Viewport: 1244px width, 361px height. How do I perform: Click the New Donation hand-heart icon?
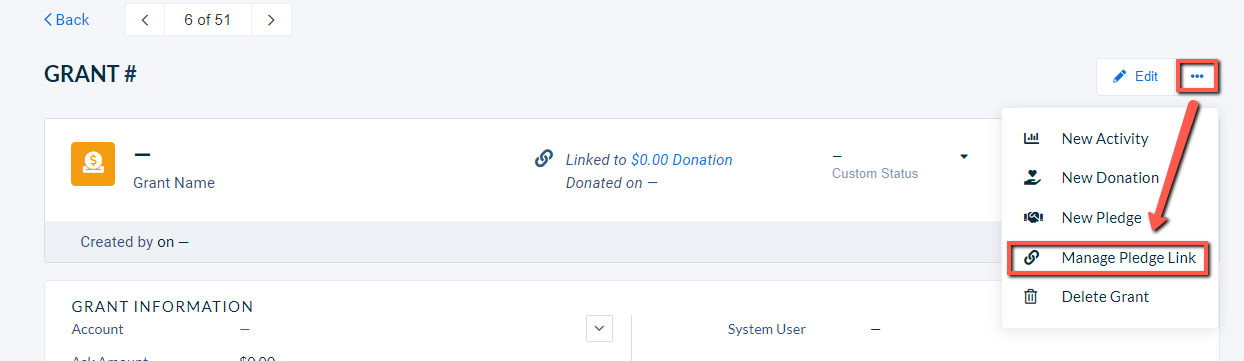[1032, 178]
